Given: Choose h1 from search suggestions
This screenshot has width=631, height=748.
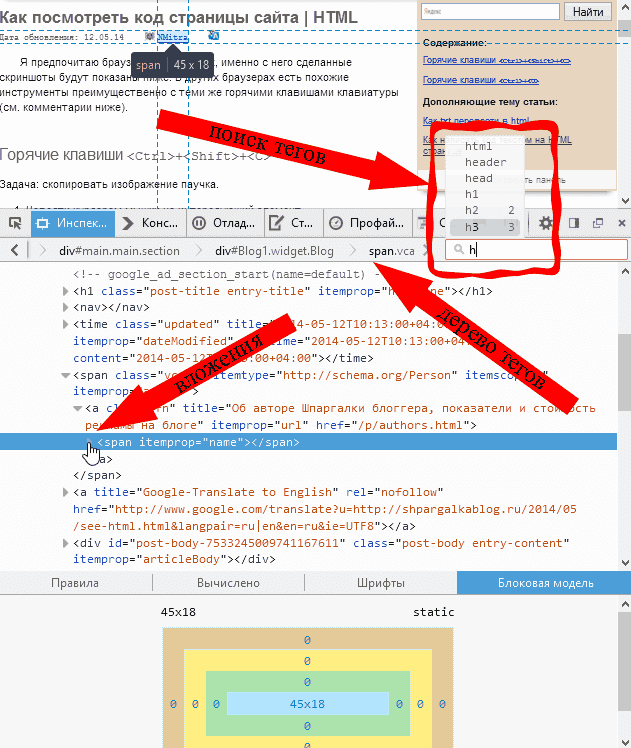Looking at the screenshot, I should pos(485,194).
